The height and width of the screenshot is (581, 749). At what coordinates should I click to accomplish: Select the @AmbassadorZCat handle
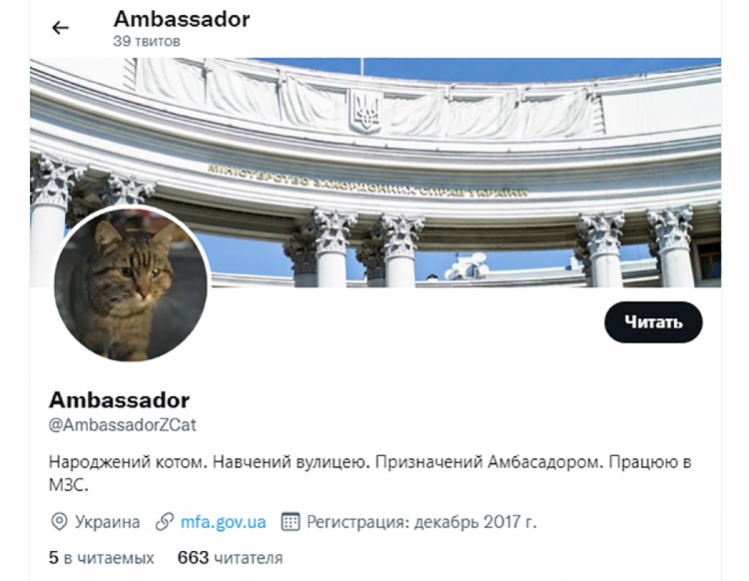(x=122, y=425)
